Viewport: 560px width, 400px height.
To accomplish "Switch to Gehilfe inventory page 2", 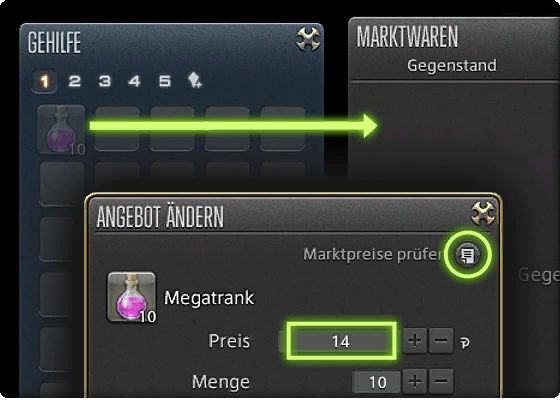I will [75, 81].
